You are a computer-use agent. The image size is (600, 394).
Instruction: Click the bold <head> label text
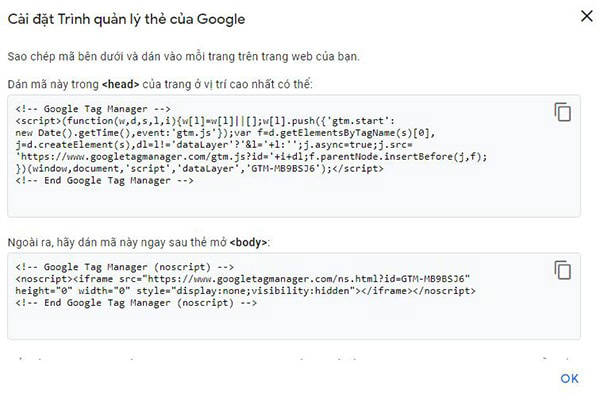point(121,84)
